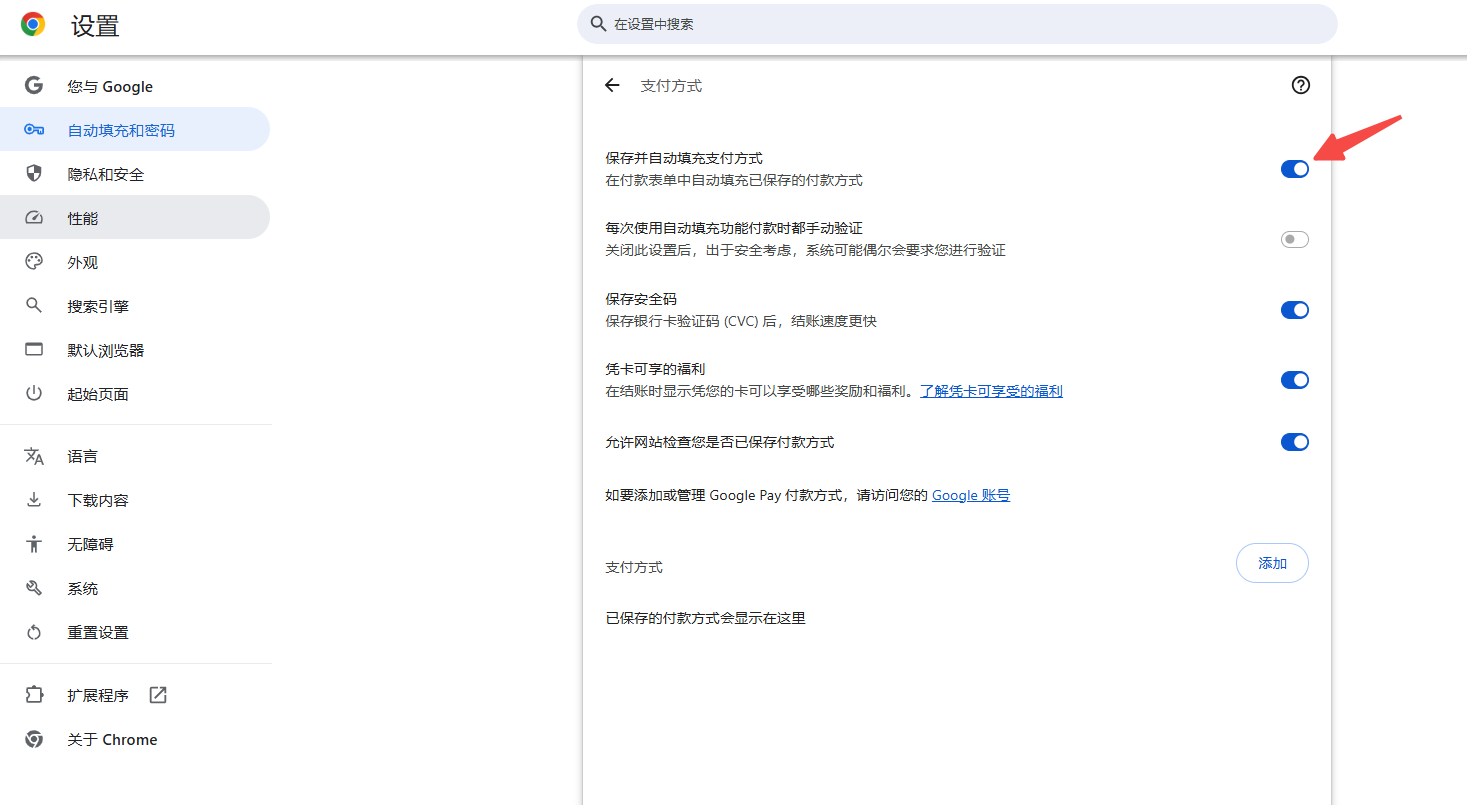Click the translate icon for 语言
The image size is (1467, 805).
point(34,456)
